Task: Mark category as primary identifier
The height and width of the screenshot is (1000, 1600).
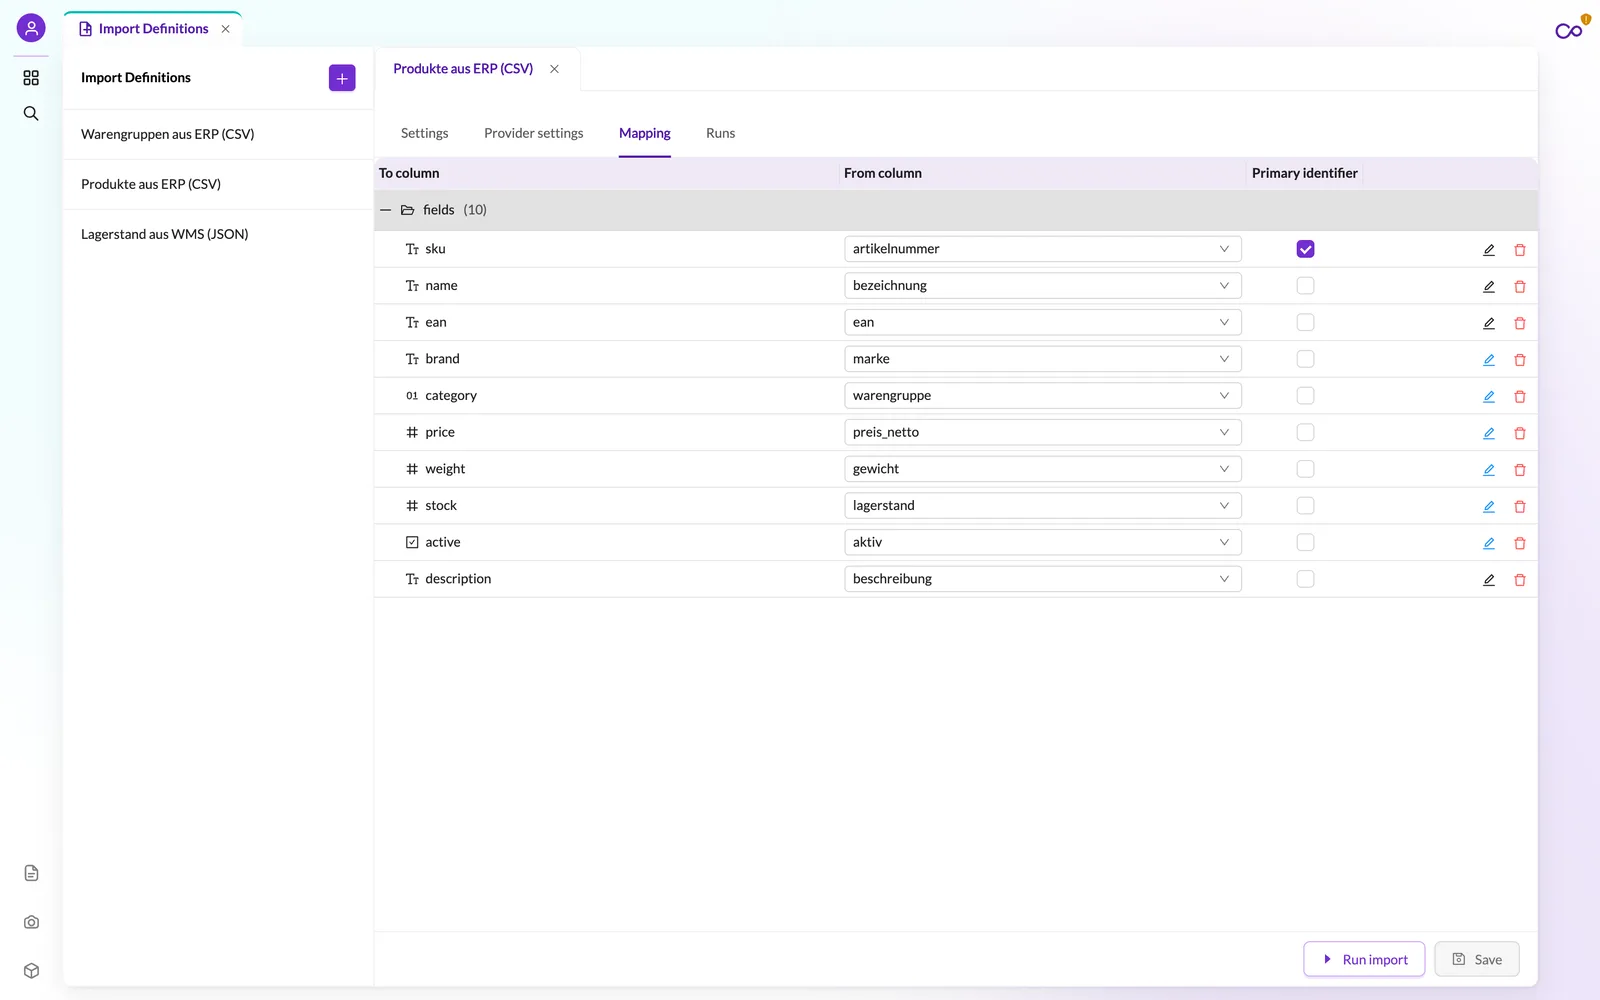Action: click(1305, 396)
